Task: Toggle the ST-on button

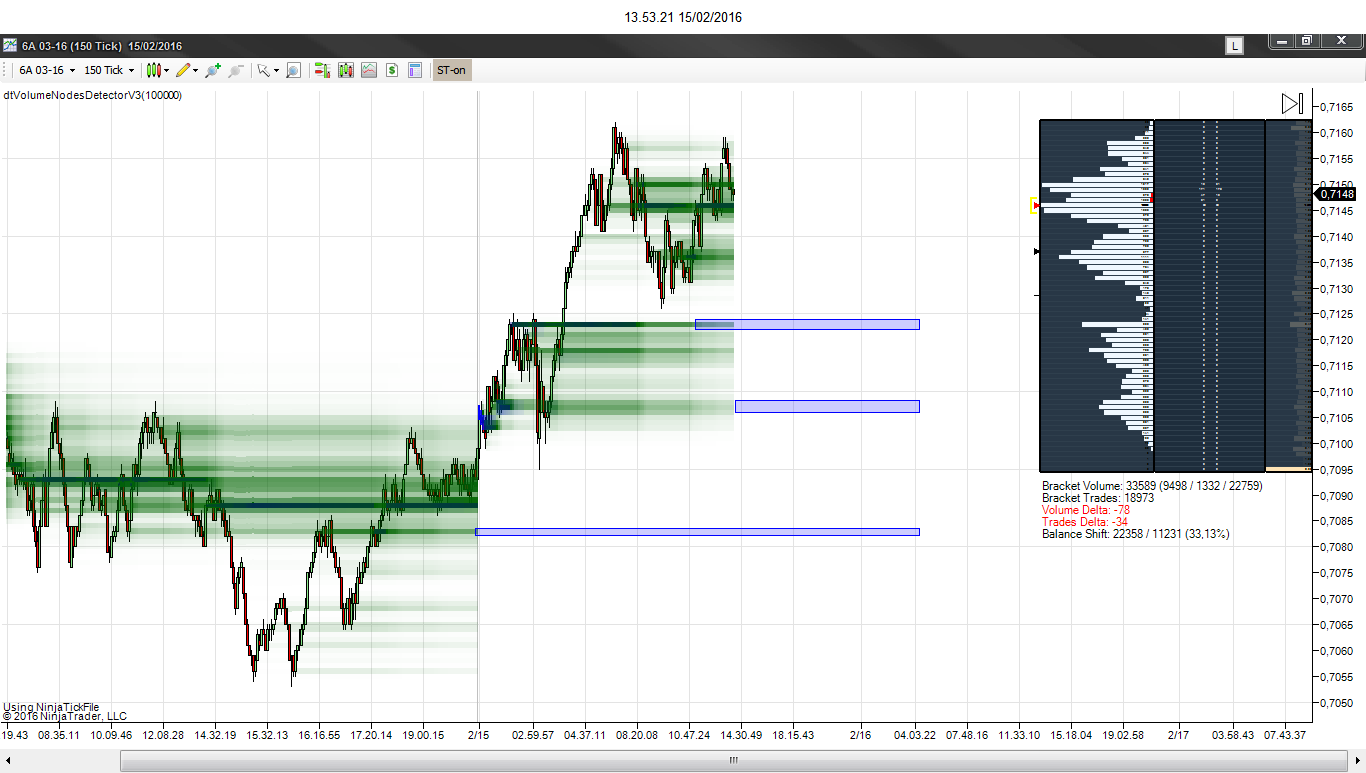Action: click(452, 70)
